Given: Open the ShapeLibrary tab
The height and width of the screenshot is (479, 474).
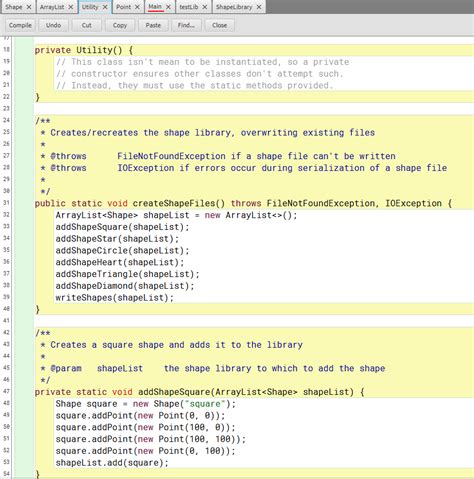Looking at the screenshot, I should pyautogui.click(x=234, y=7).
